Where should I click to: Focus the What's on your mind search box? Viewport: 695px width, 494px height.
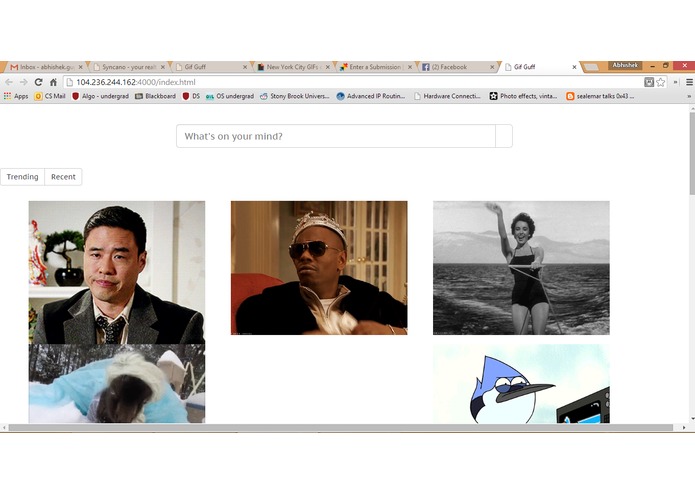pyautogui.click(x=336, y=136)
